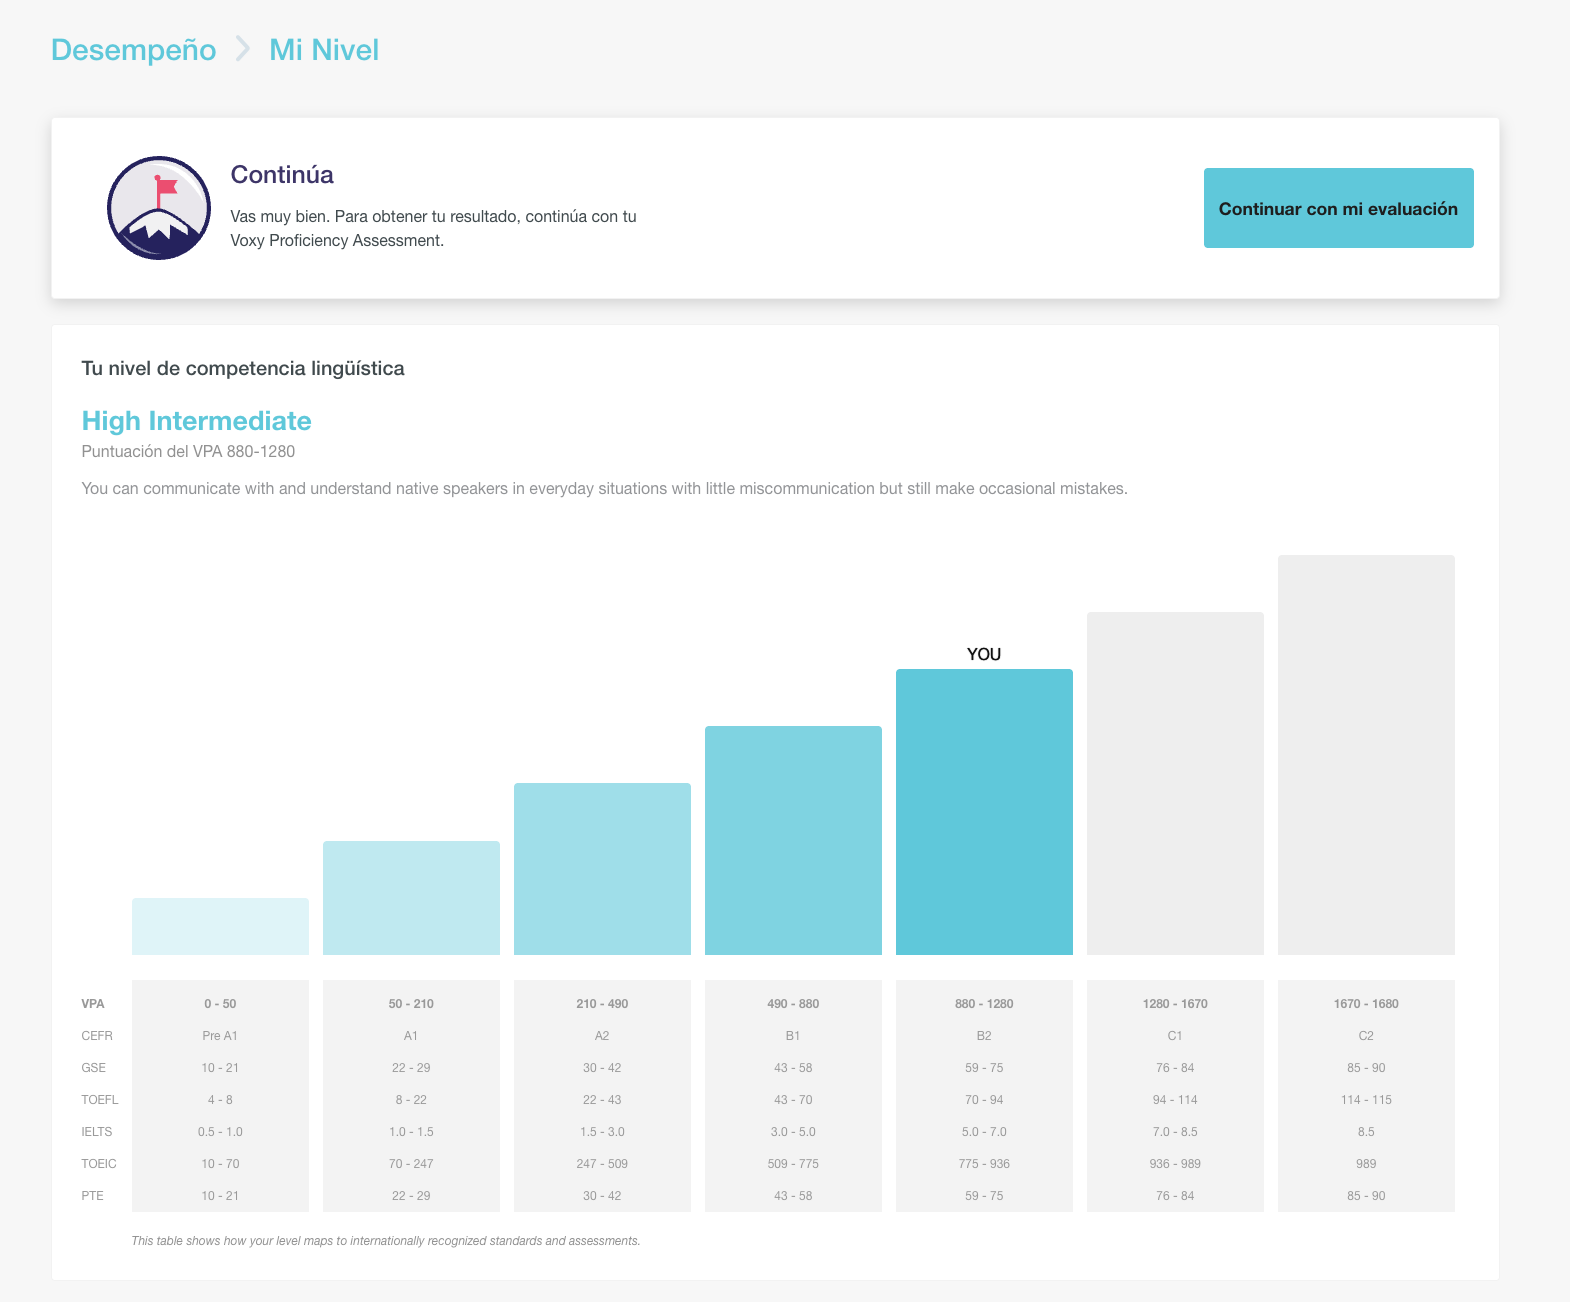Viewport: 1570px width, 1302px height.
Task: Click the mountain flag badge icon
Action: 159,208
